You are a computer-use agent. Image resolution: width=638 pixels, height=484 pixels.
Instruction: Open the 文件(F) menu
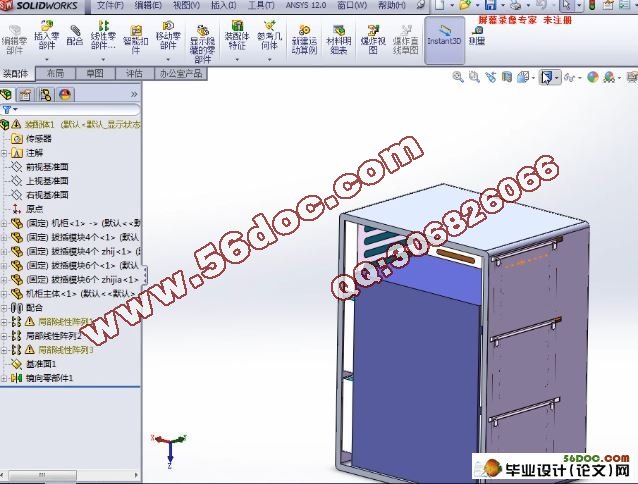[110, 5]
